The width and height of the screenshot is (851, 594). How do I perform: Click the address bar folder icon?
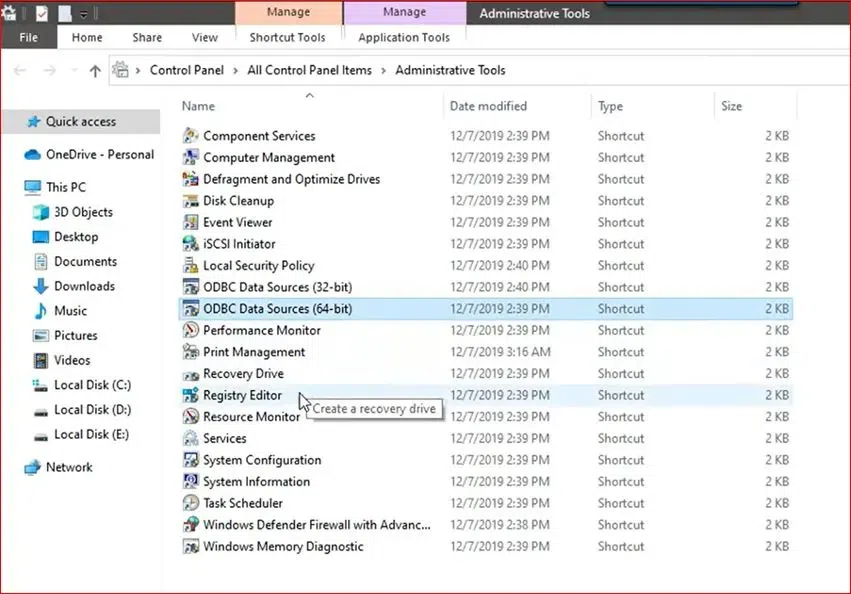(120, 70)
